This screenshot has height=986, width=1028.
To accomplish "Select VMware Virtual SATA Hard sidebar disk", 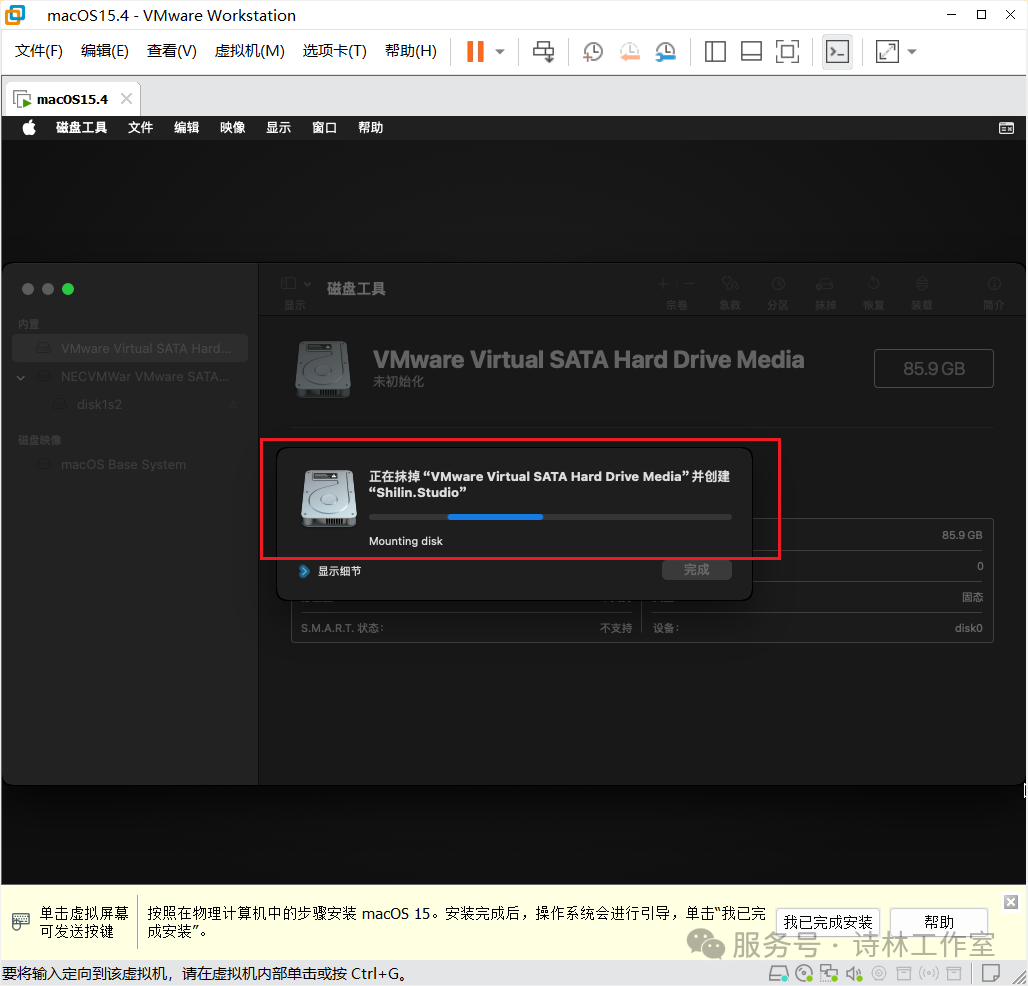I will 130,348.
